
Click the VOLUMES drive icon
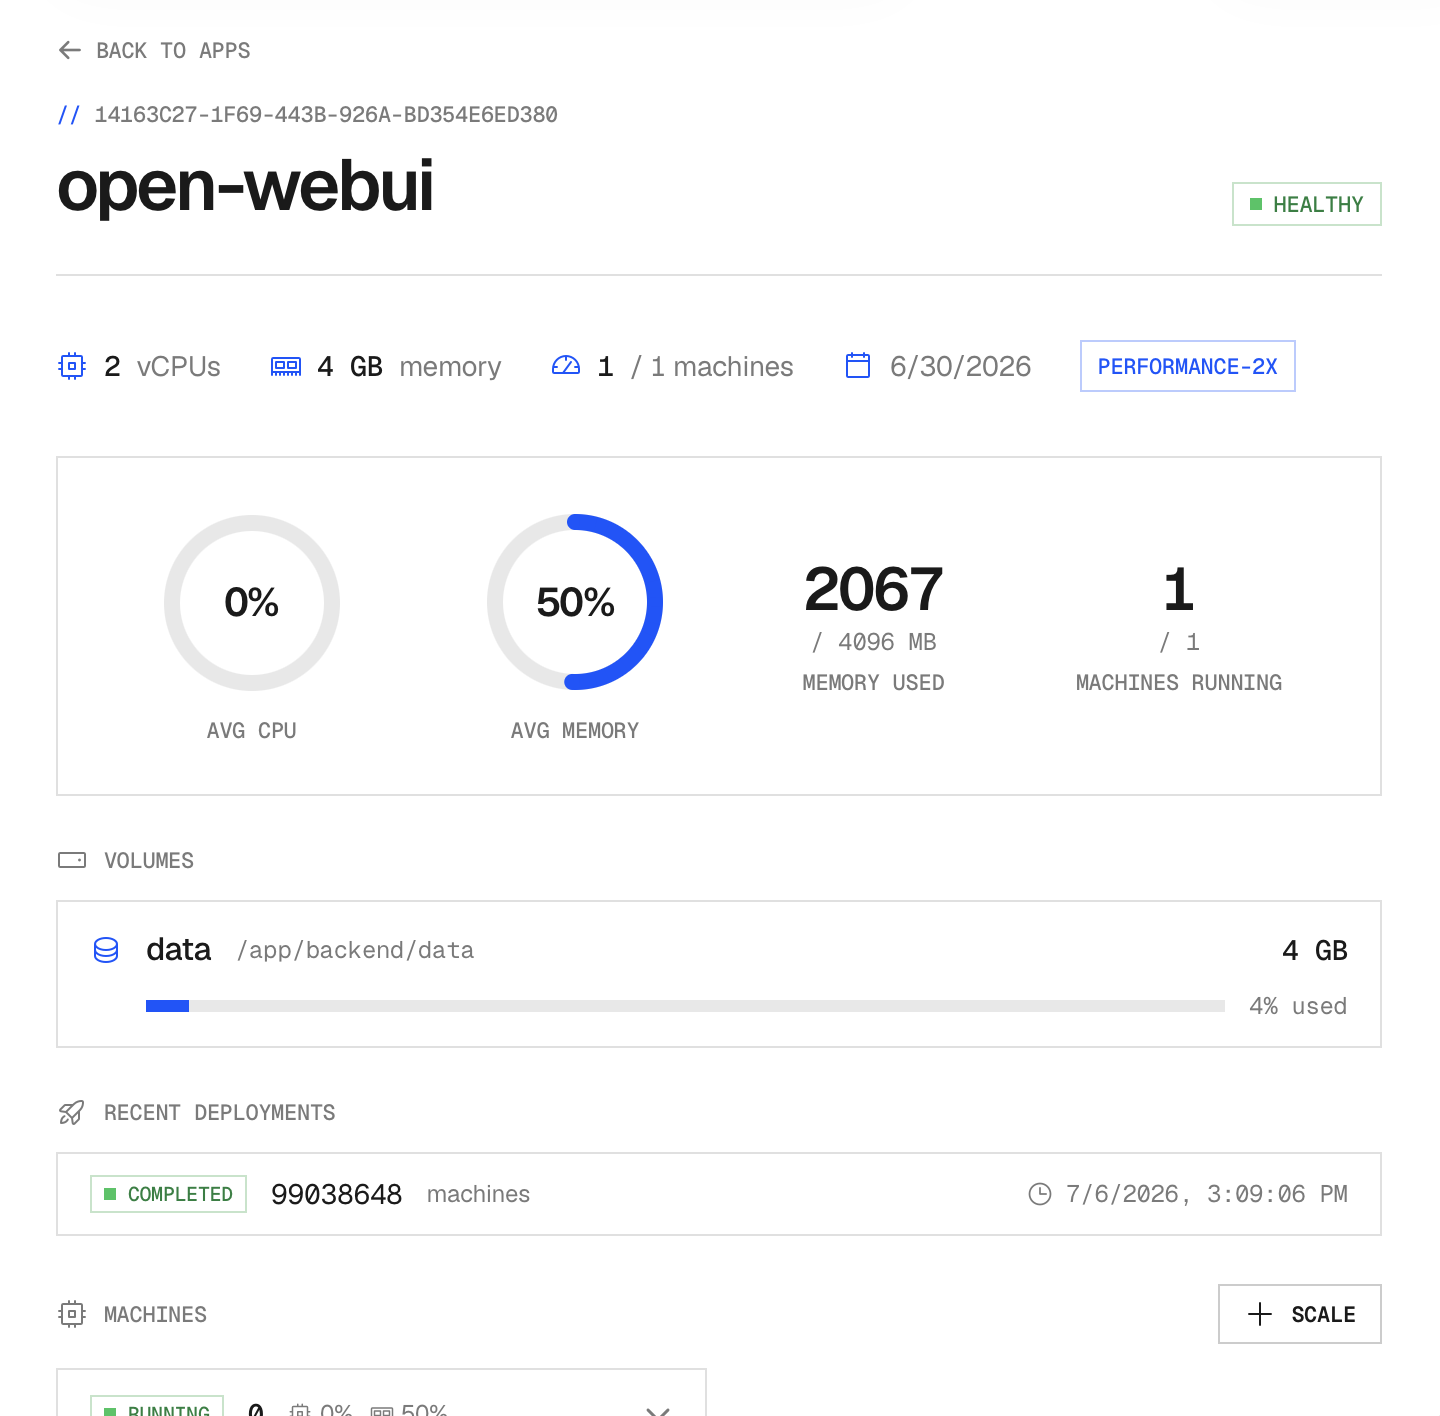pos(72,860)
